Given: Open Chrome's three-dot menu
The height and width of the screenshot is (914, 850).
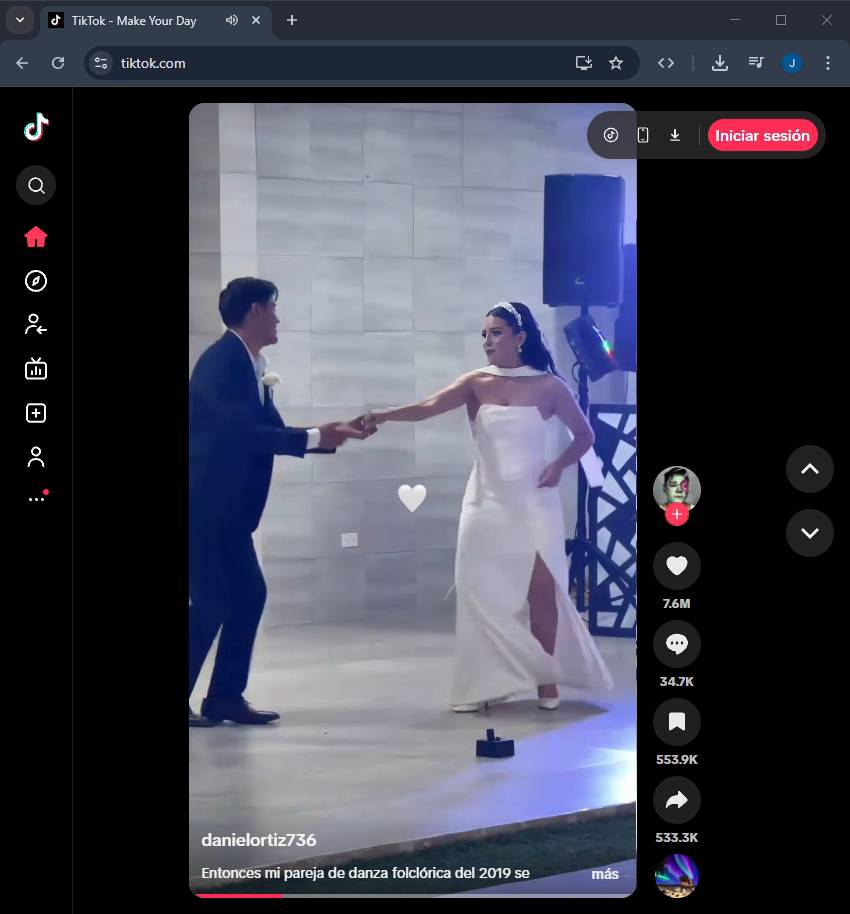Looking at the screenshot, I should coord(827,63).
